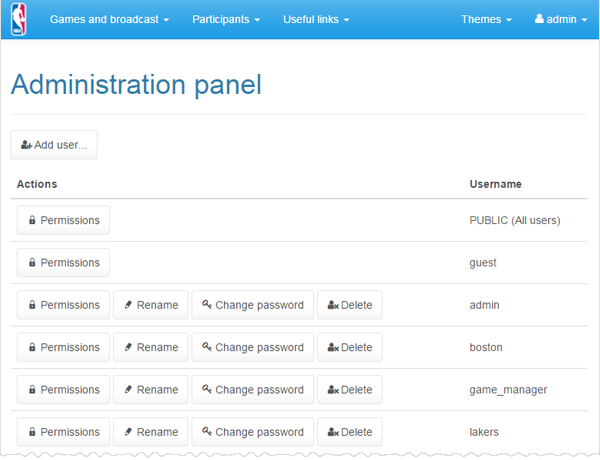The height and width of the screenshot is (460, 600).
Task: Open the admin account menu
Action: tap(562, 20)
